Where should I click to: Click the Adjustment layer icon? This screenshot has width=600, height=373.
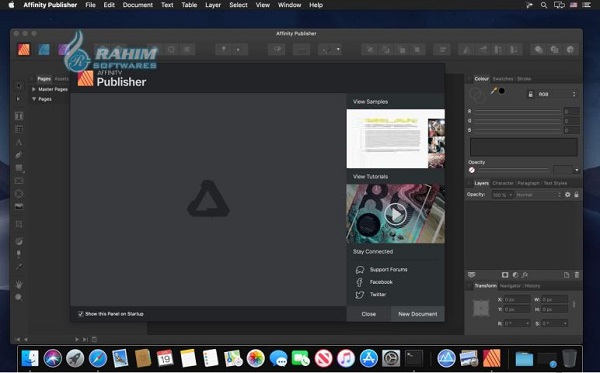point(515,275)
